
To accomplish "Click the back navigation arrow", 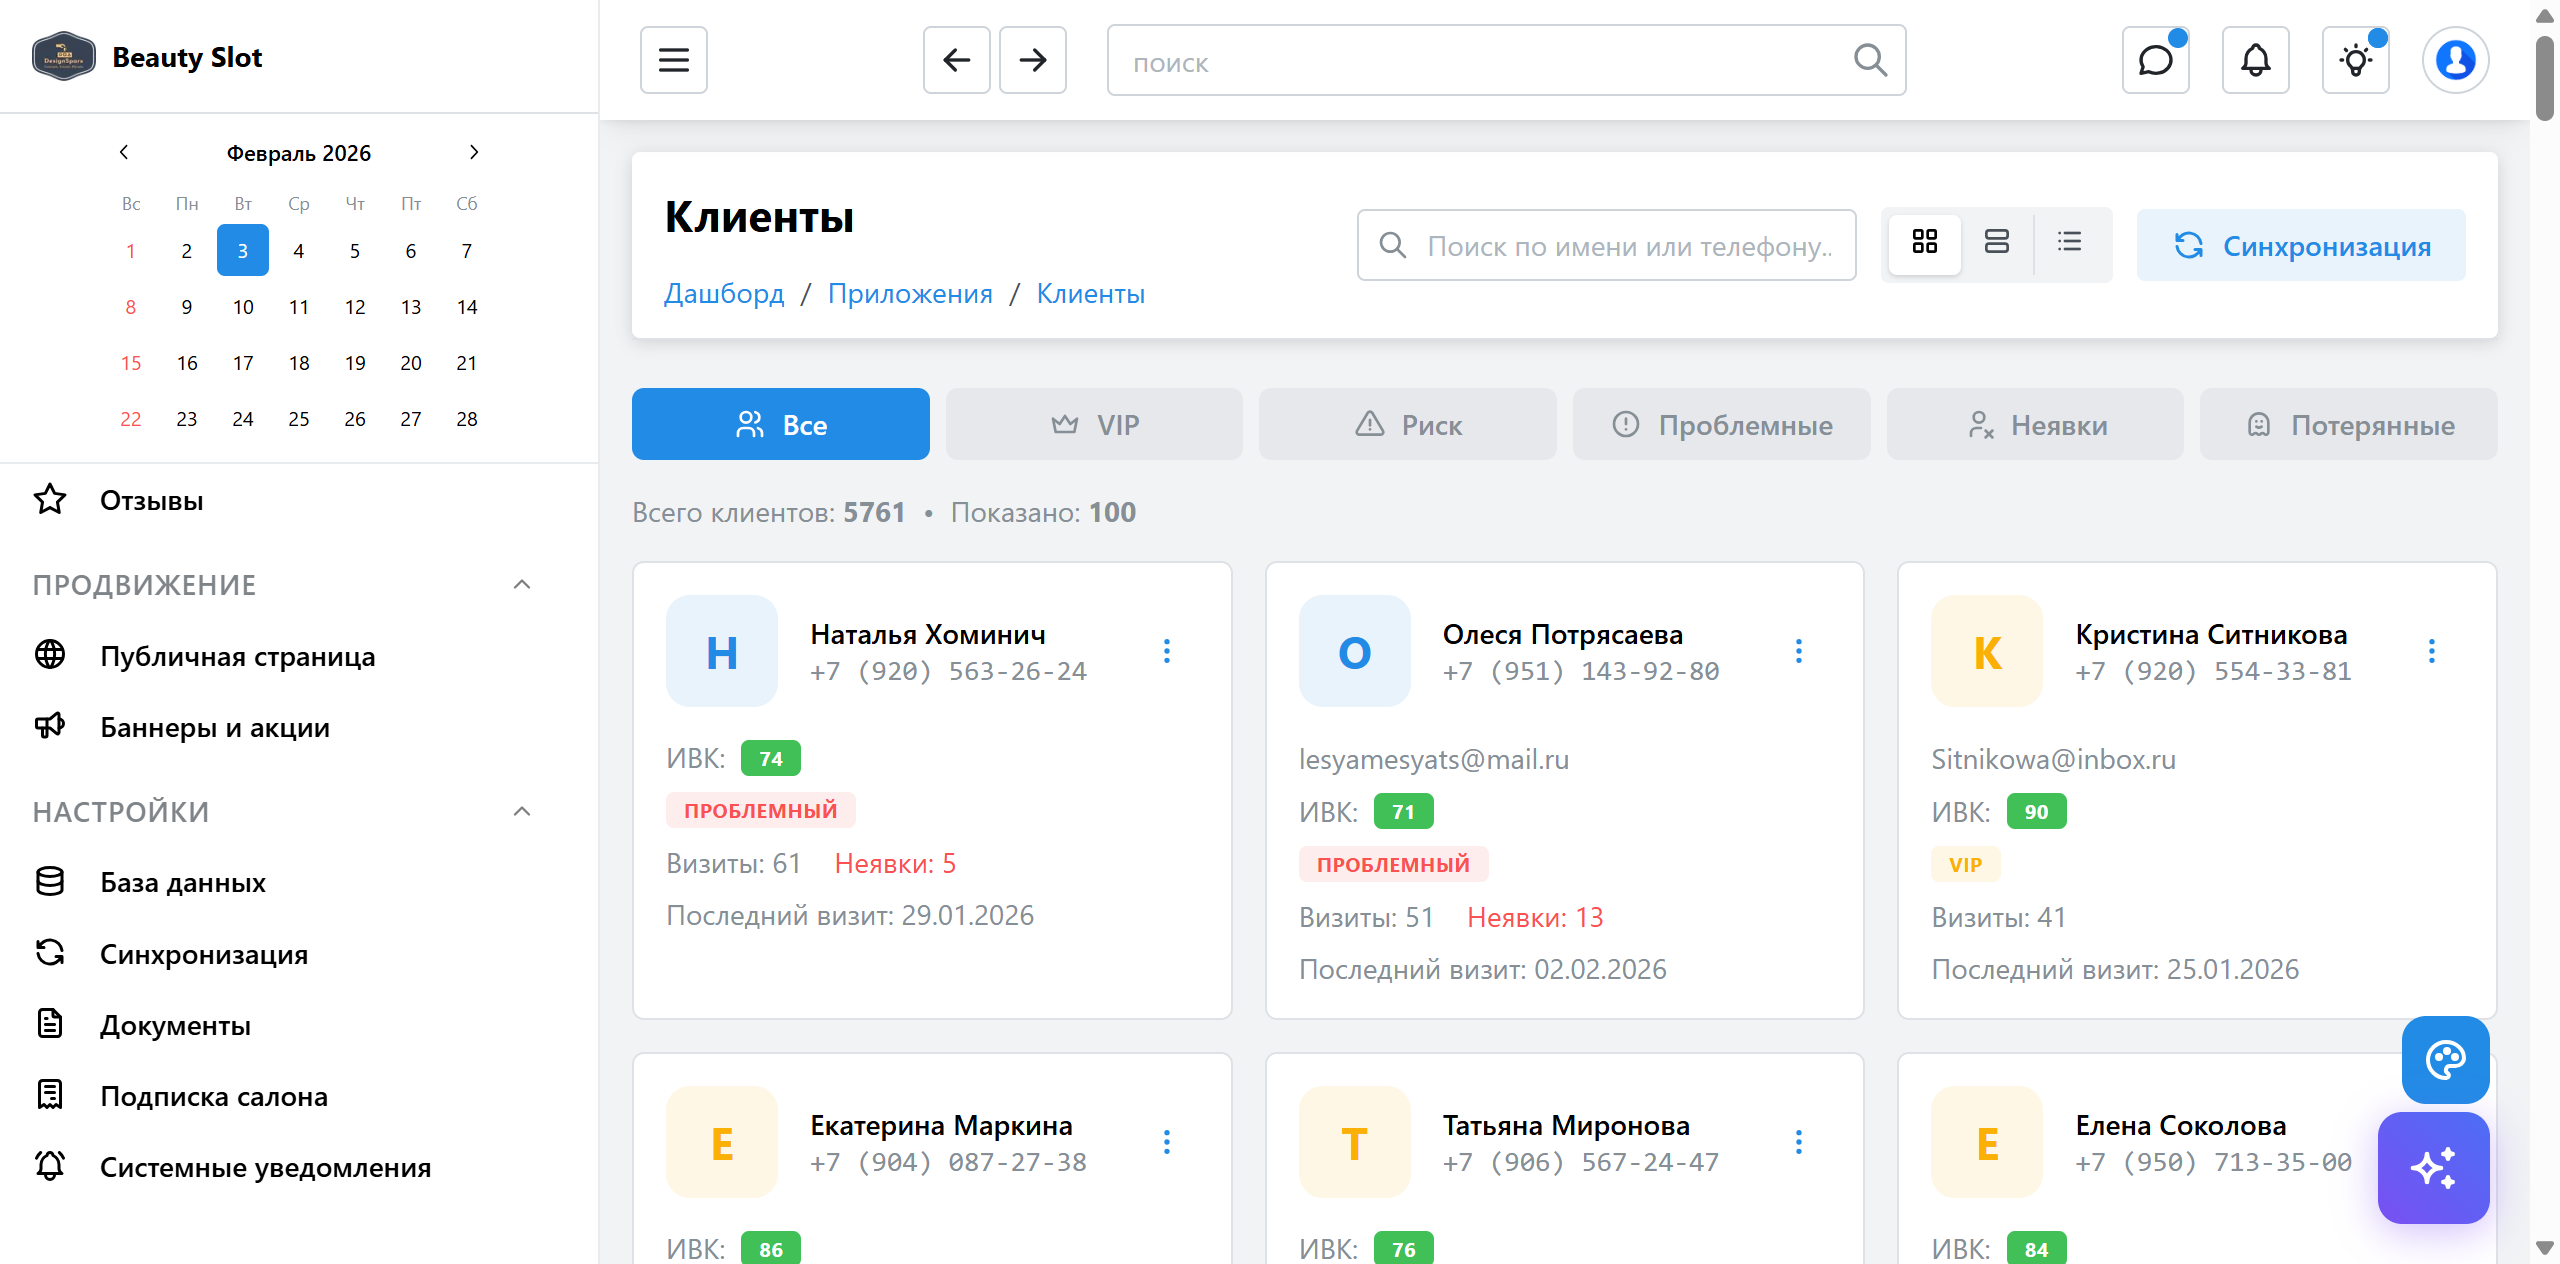I will coord(956,60).
